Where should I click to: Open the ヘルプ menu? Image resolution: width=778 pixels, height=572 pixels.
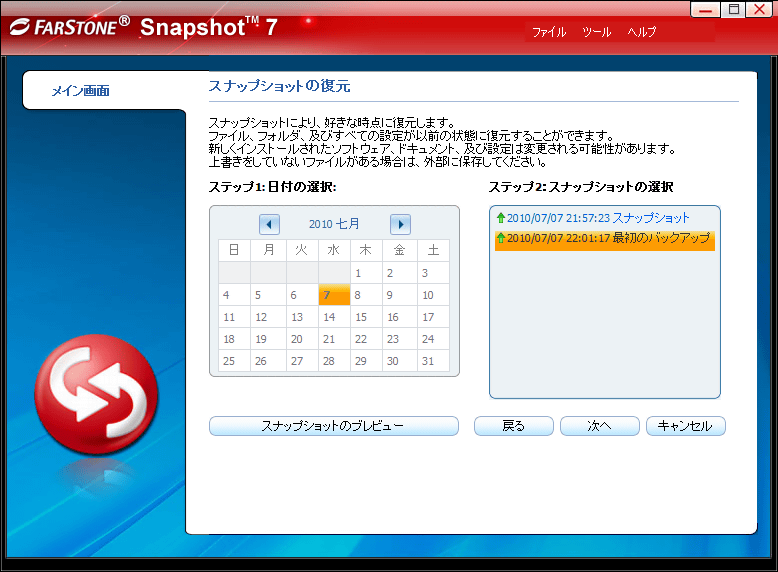[642, 32]
